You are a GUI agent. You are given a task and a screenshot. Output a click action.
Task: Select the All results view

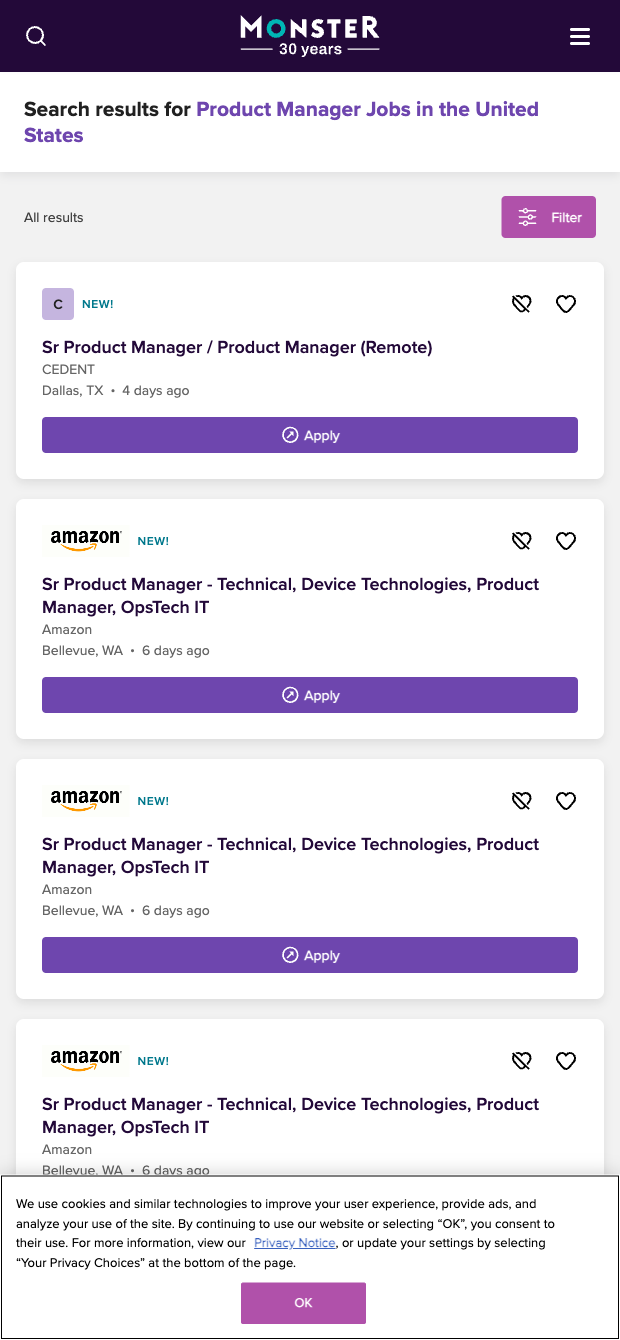click(x=53, y=217)
